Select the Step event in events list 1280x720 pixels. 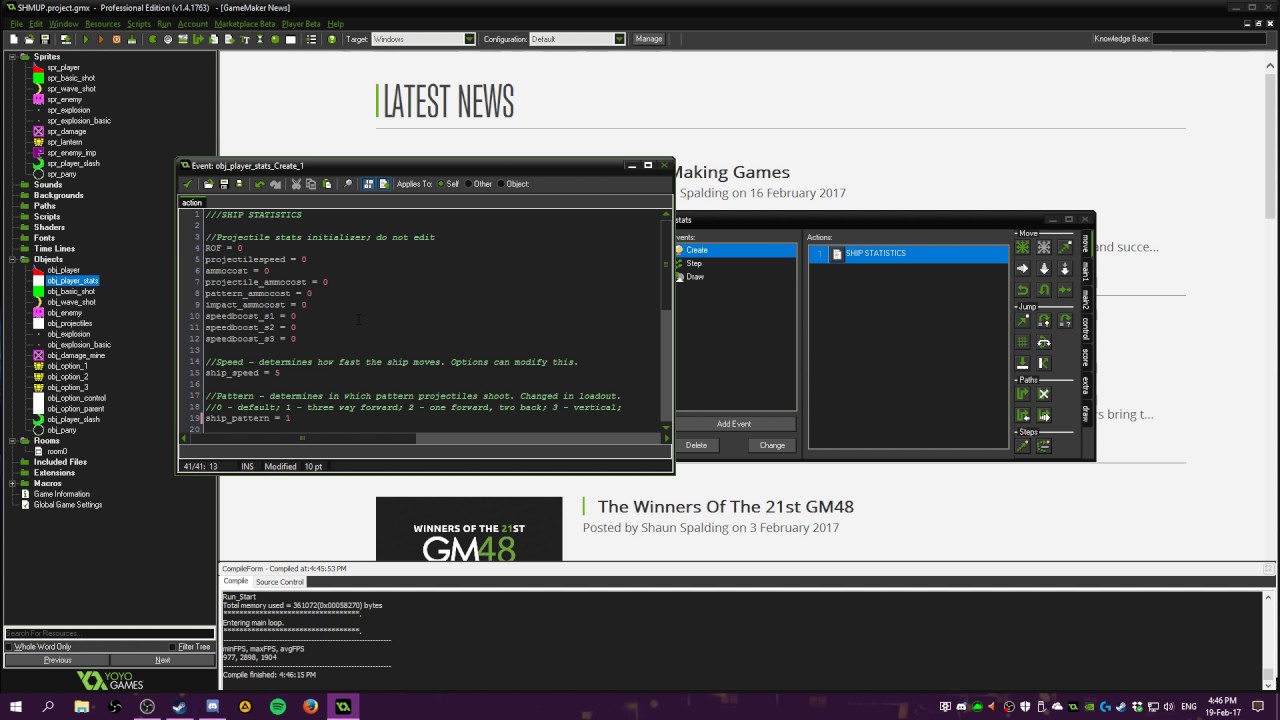(694, 263)
